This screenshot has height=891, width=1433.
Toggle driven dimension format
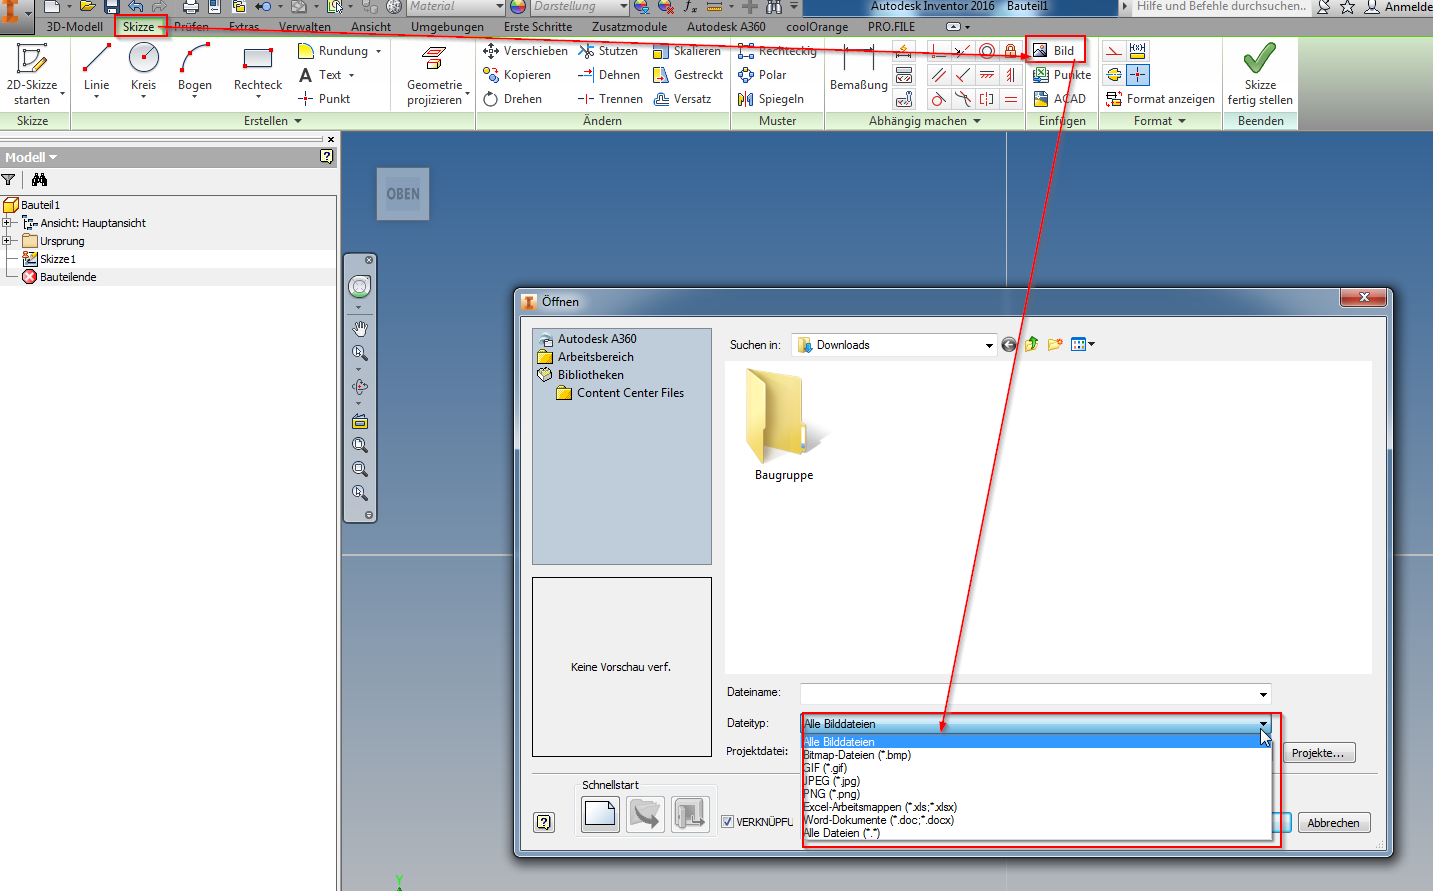1138,51
